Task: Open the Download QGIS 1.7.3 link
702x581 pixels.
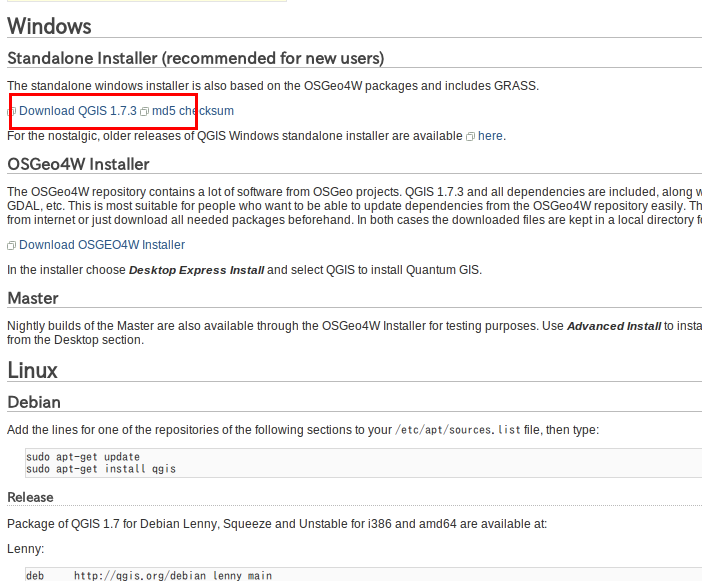Action: click(78, 111)
